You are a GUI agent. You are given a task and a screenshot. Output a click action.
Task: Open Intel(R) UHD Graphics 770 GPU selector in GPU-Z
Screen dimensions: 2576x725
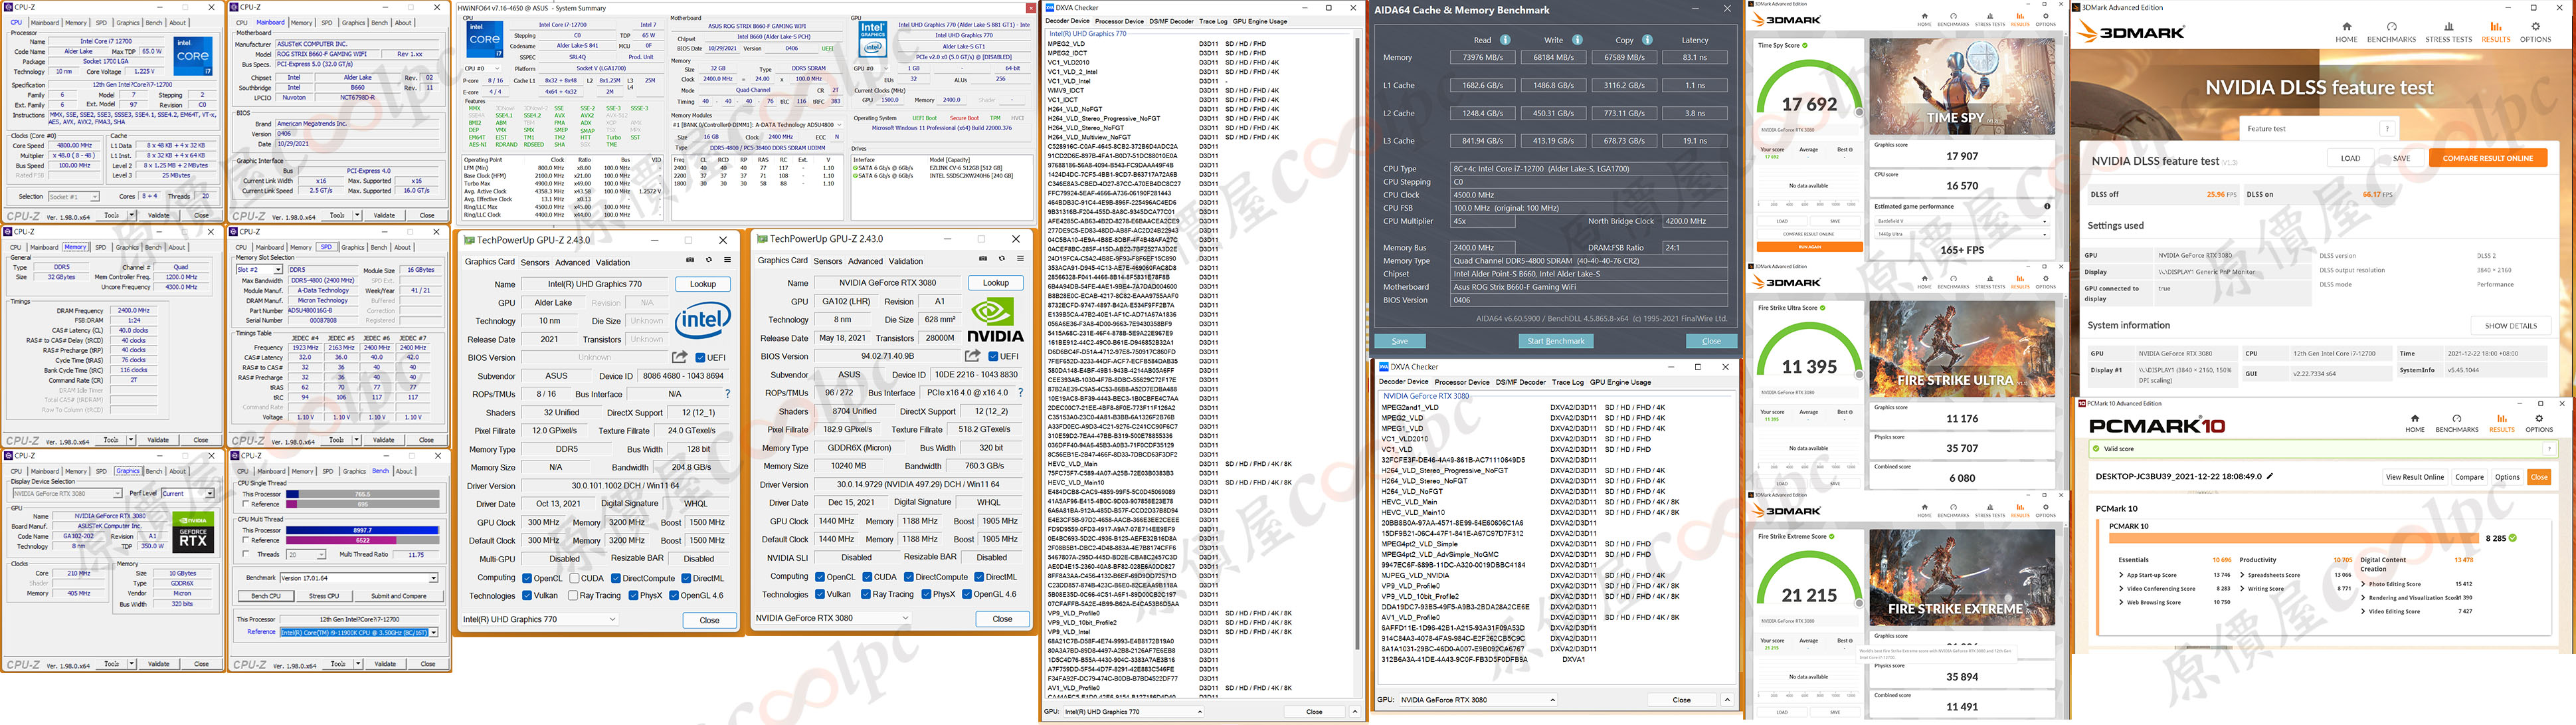[x=540, y=620]
